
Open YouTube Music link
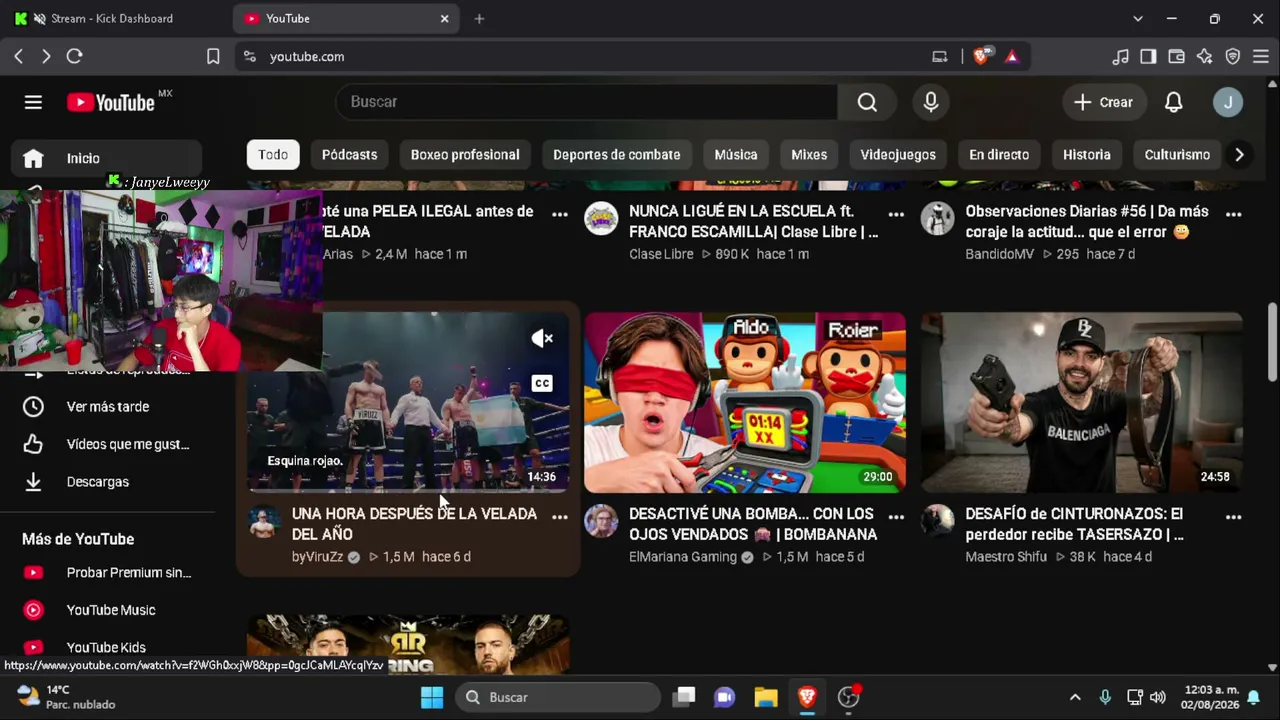click(106, 610)
